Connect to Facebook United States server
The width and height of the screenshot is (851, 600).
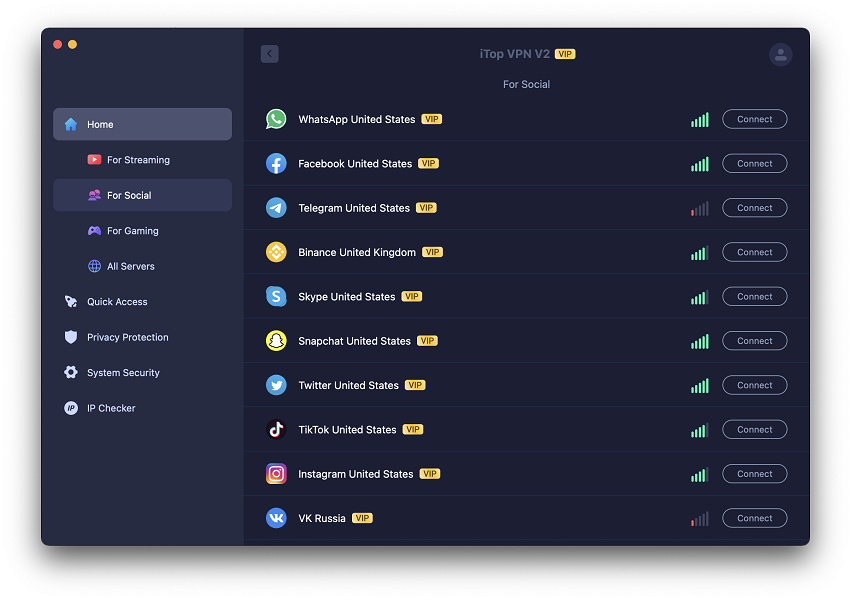(754, 164)
